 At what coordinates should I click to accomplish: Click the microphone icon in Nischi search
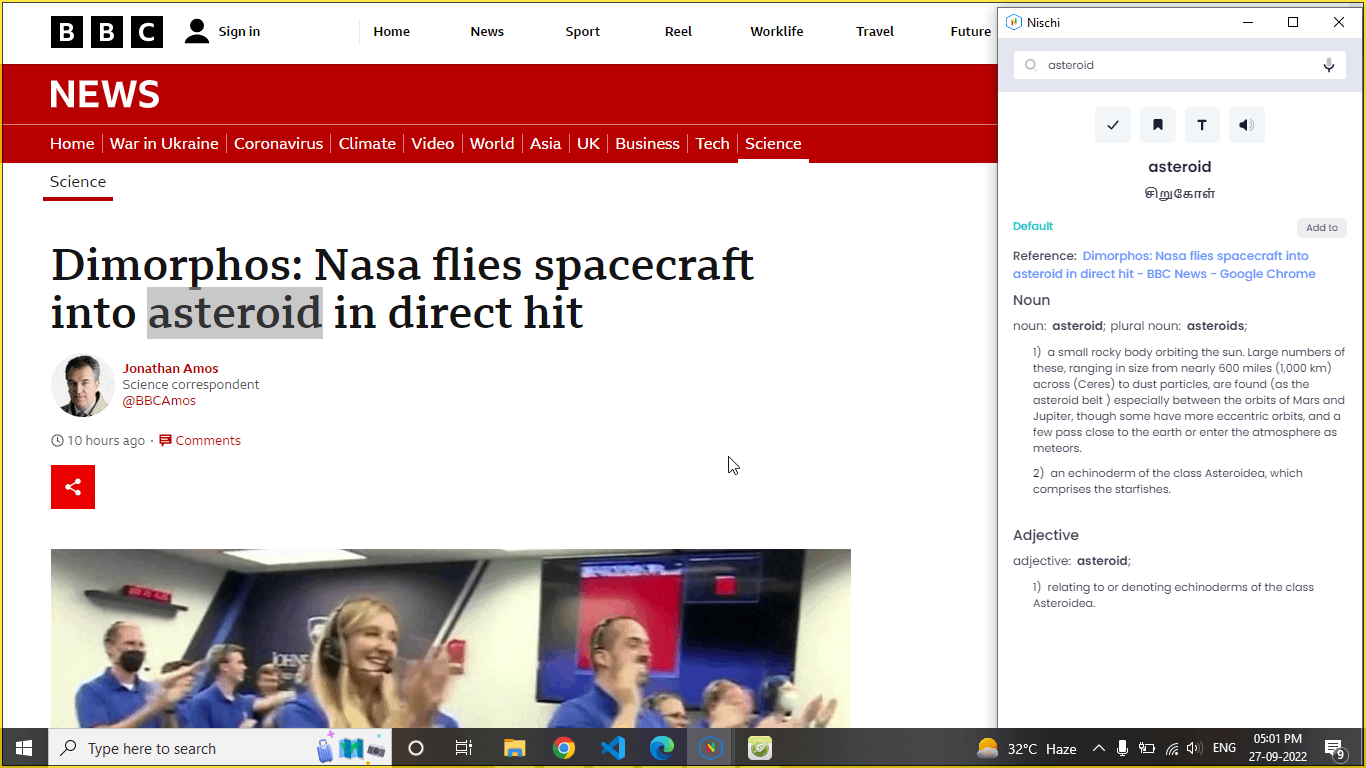pos(1329,65)
